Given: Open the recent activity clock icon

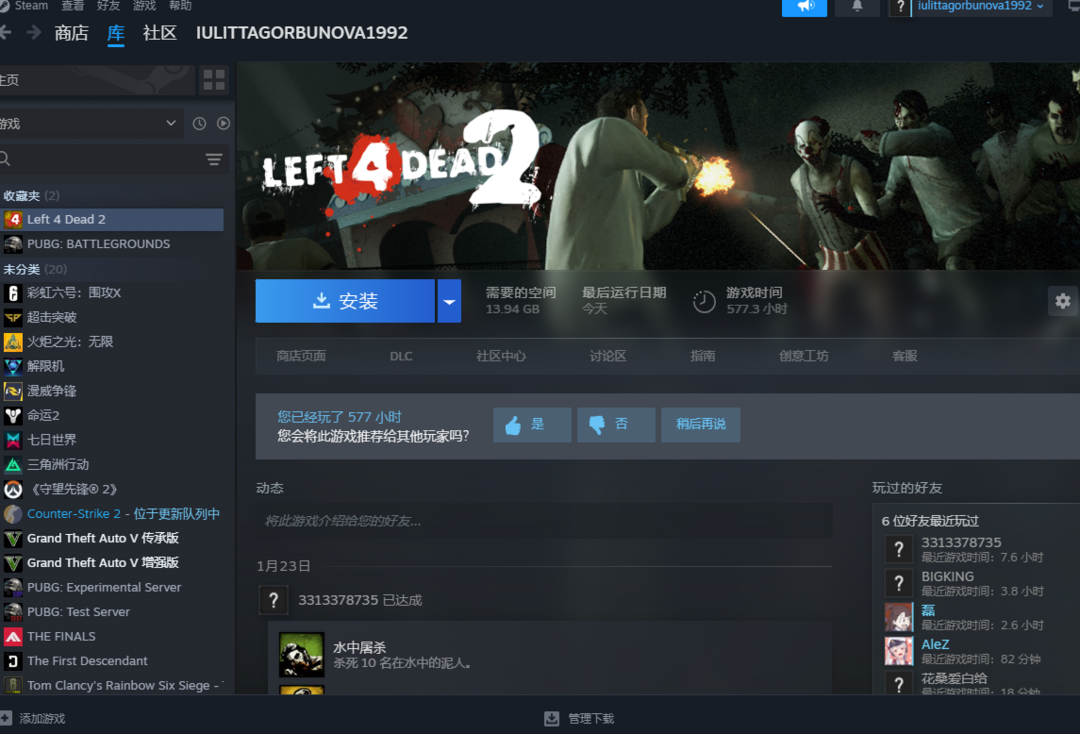Looking at the screenshot, I should point(199,123).
